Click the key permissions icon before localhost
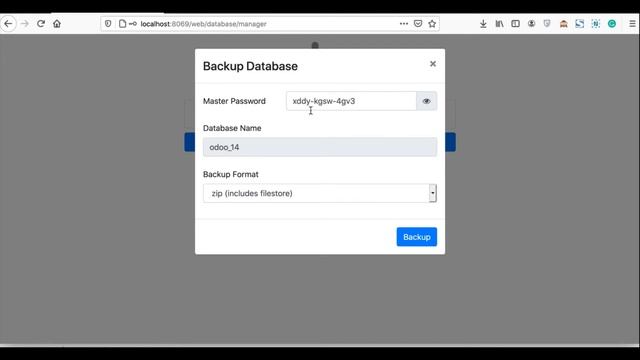This screenshot has width=640, height=360. tap(133, 24)
